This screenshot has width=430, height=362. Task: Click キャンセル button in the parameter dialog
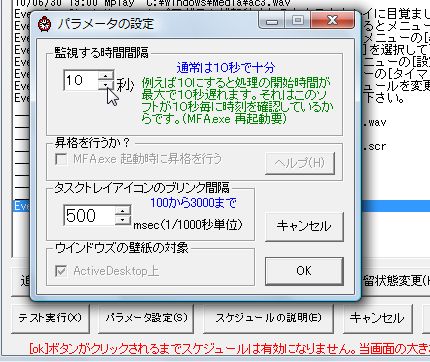[x=304, y=226]
